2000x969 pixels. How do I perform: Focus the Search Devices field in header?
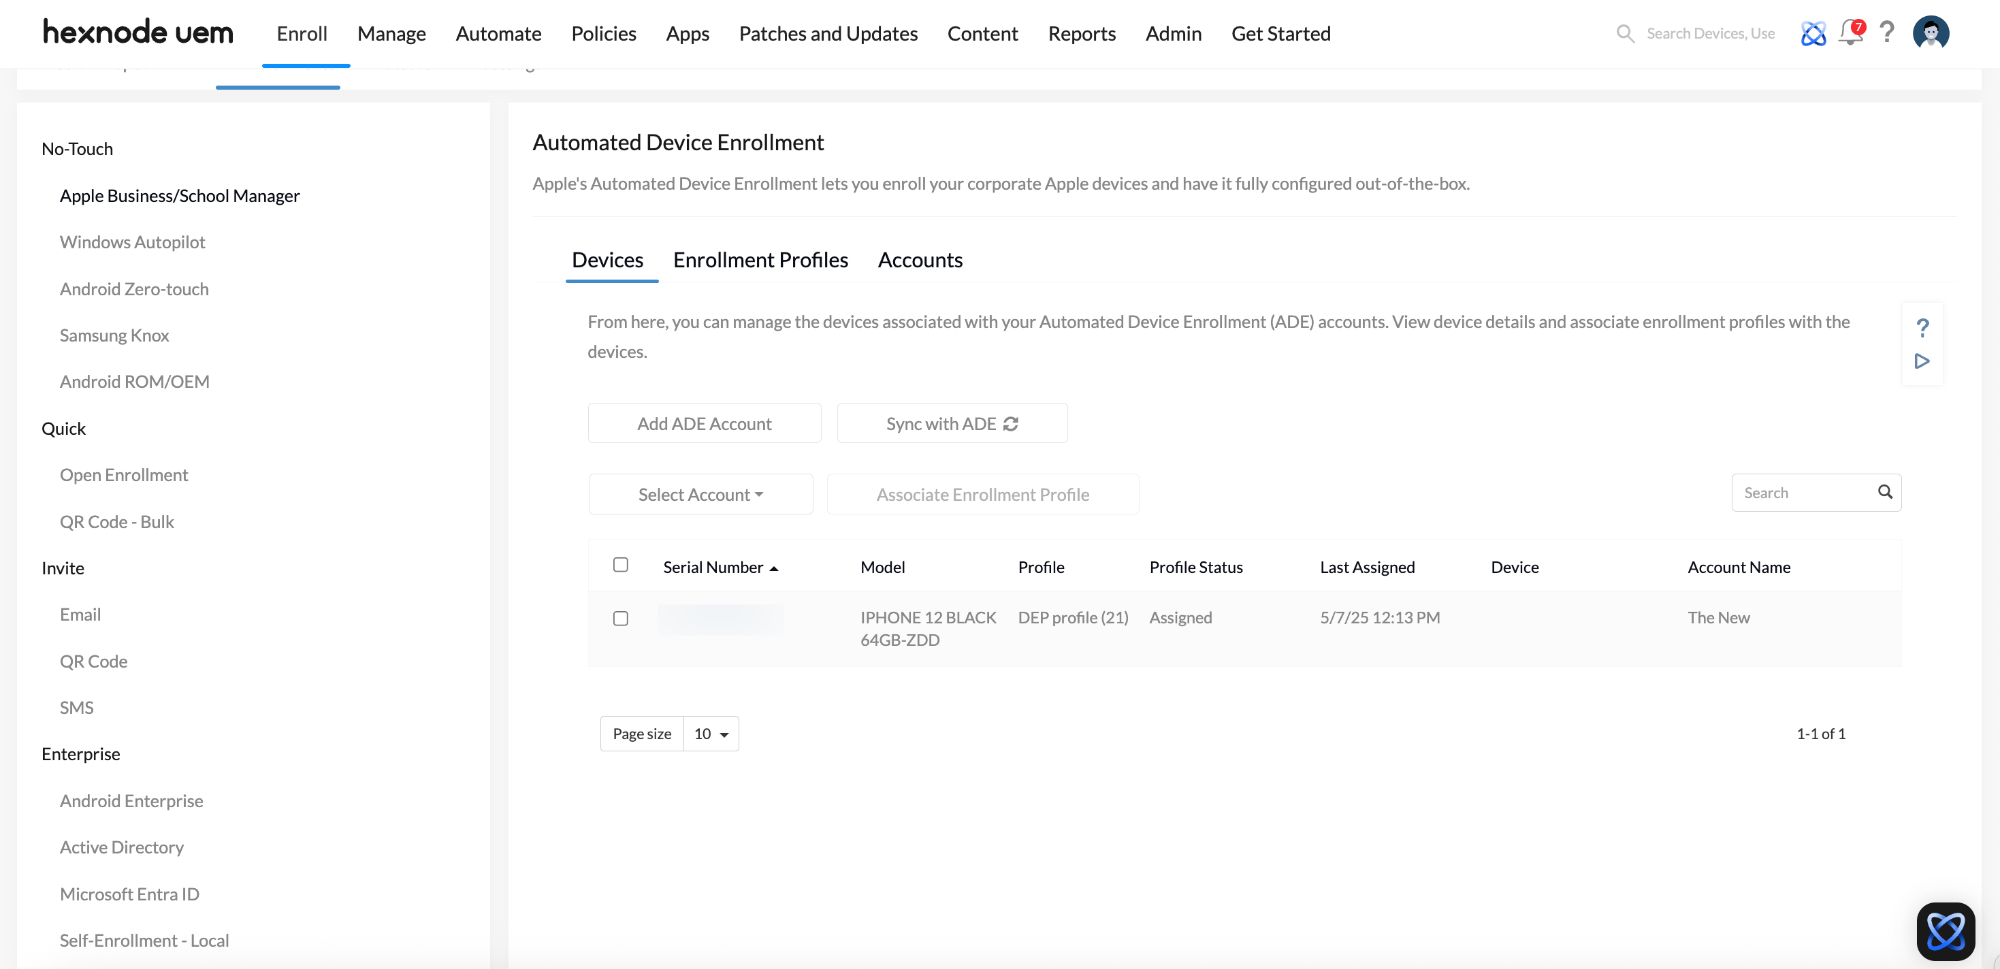point(1710,34)
